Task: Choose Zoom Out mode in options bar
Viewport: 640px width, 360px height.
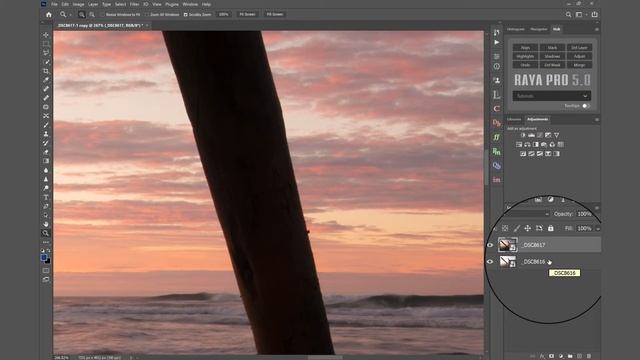Action: click(x=92, y=14)
